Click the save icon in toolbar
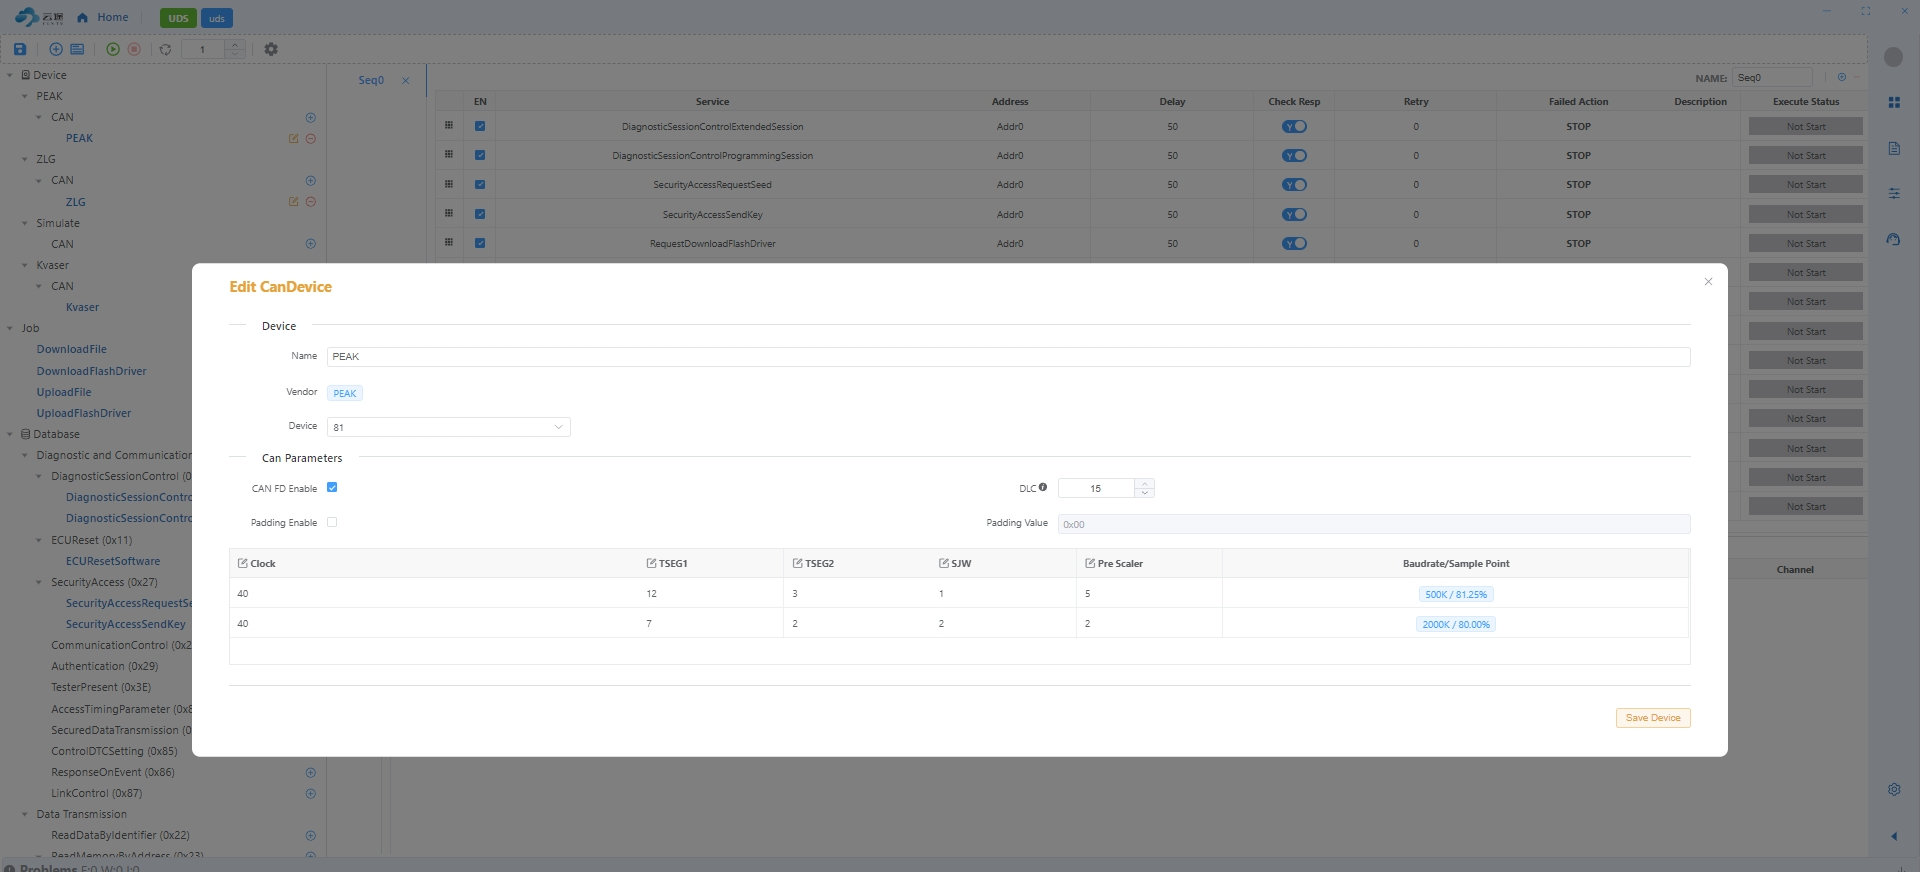This screenshot has height=872, width=1920. 20,49
